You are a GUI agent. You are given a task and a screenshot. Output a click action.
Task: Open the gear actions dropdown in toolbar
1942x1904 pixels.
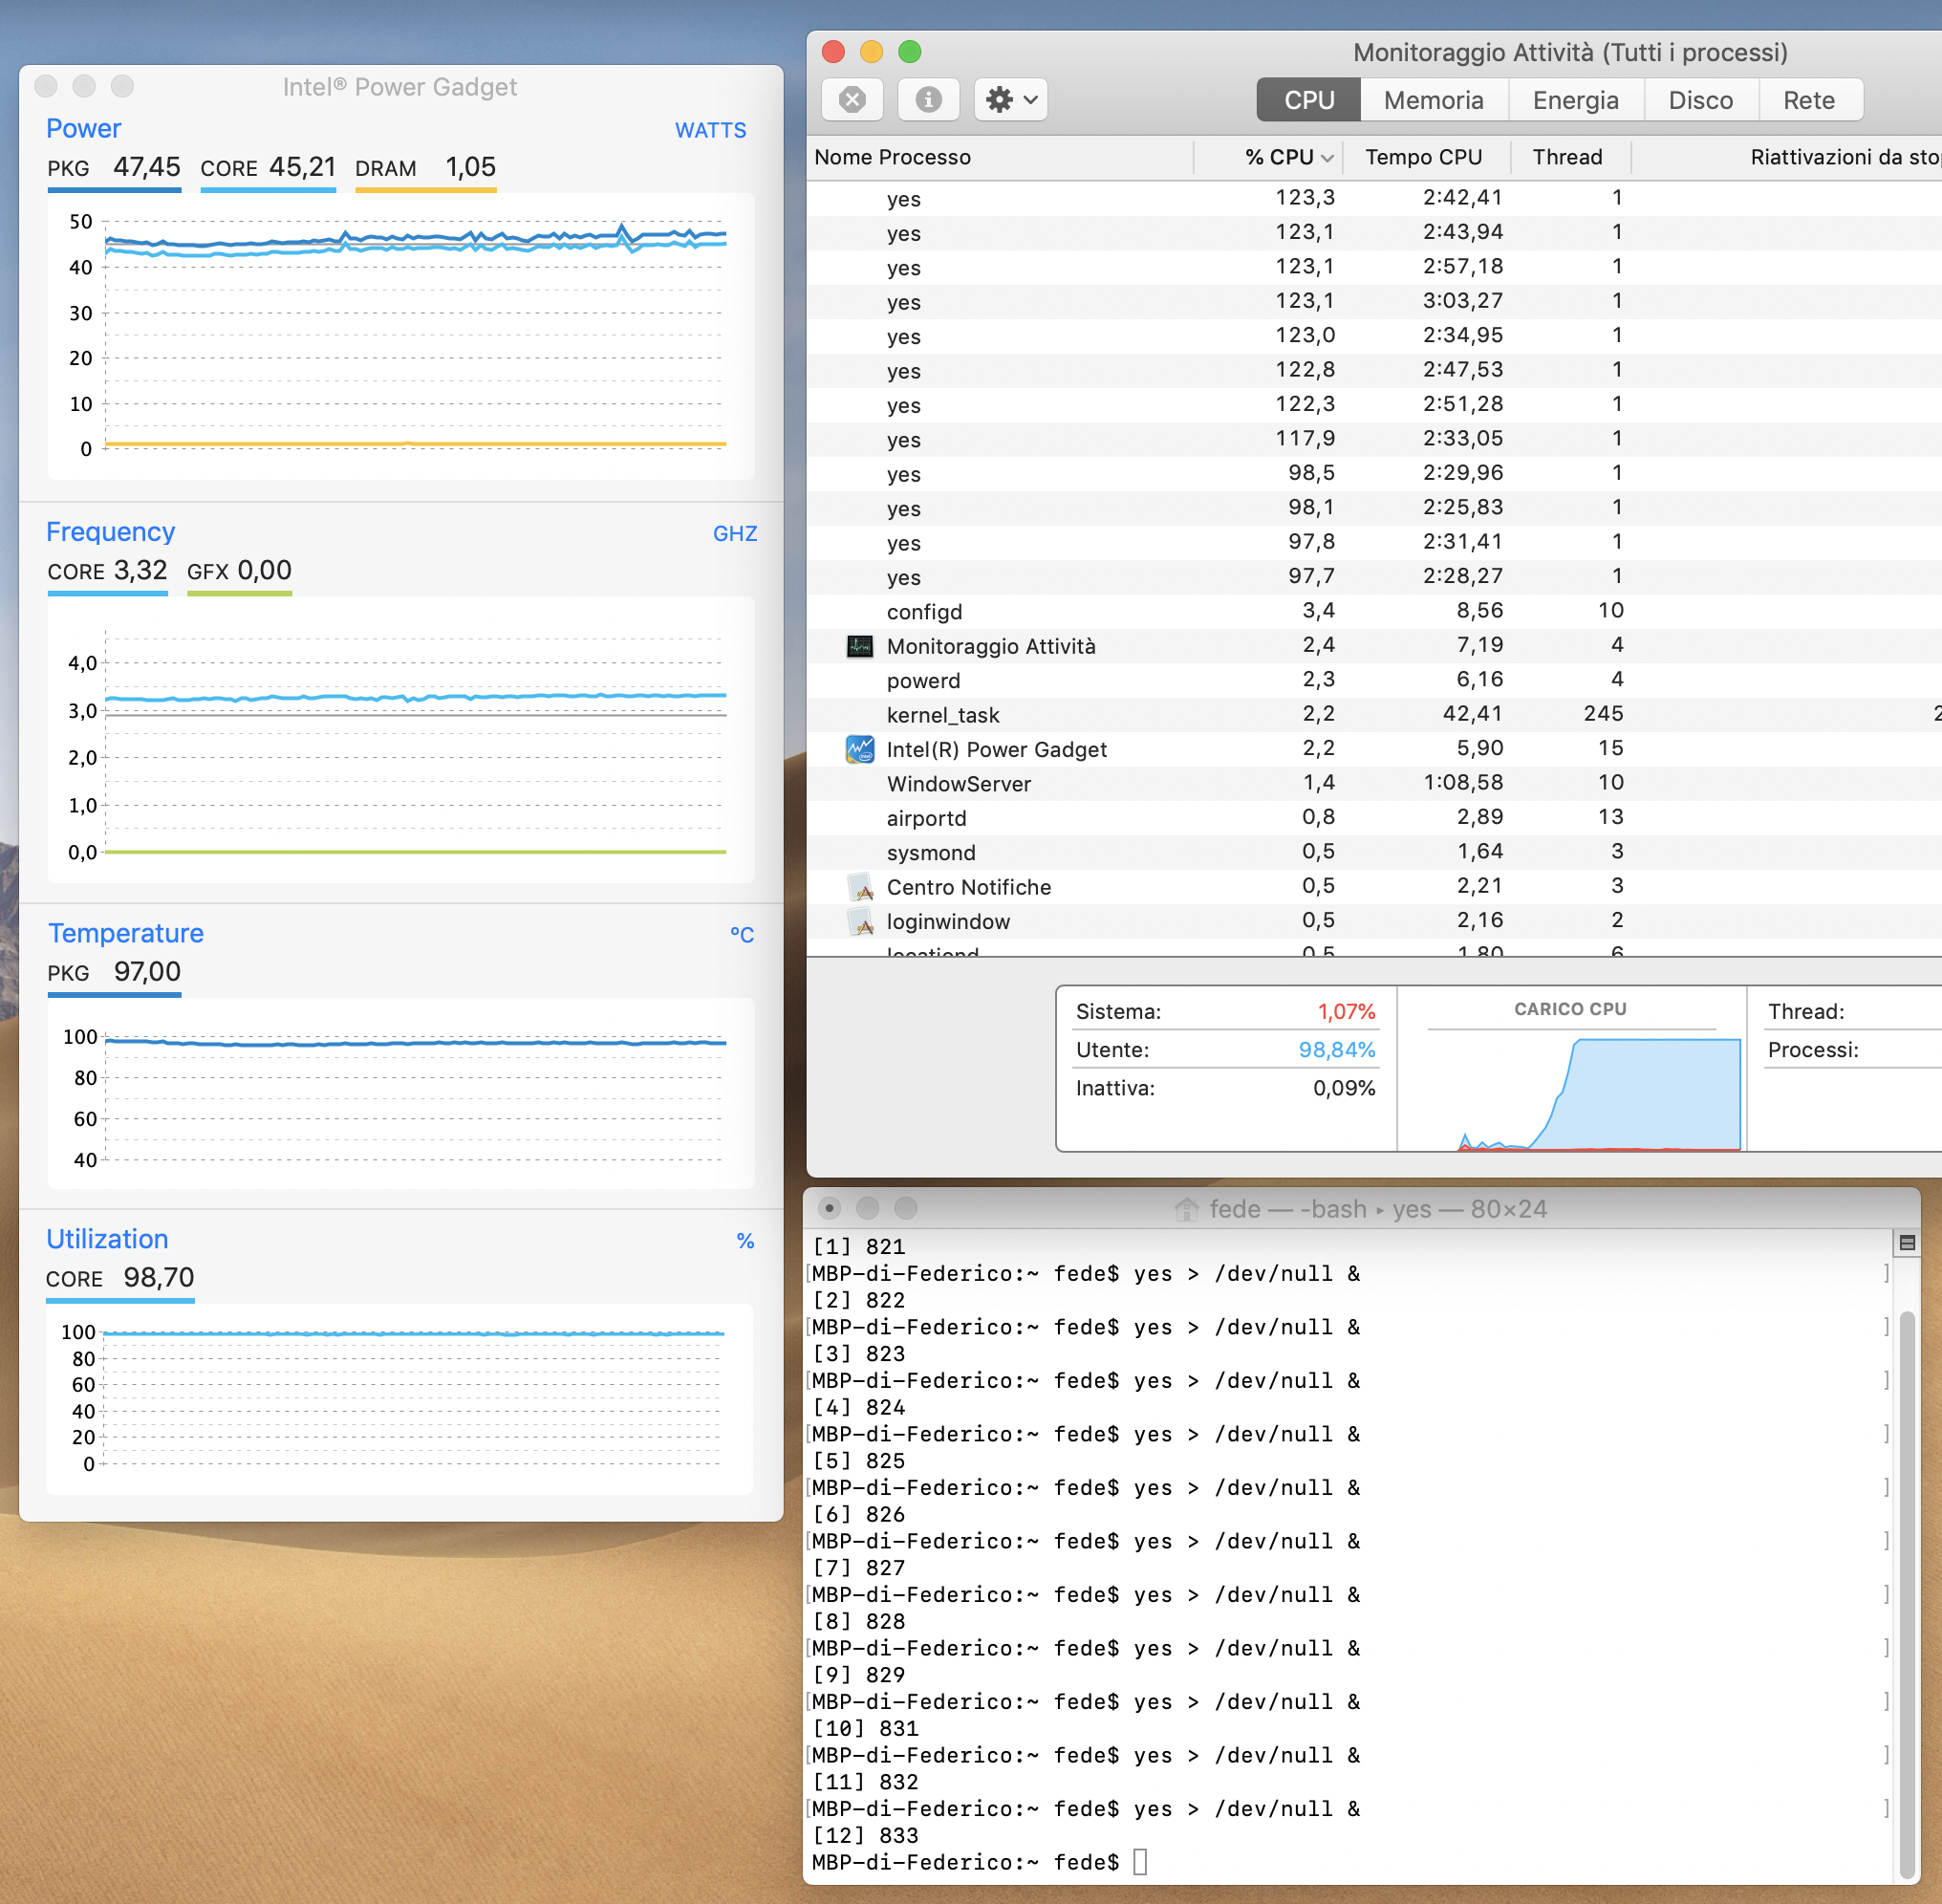pos(1010,100)
